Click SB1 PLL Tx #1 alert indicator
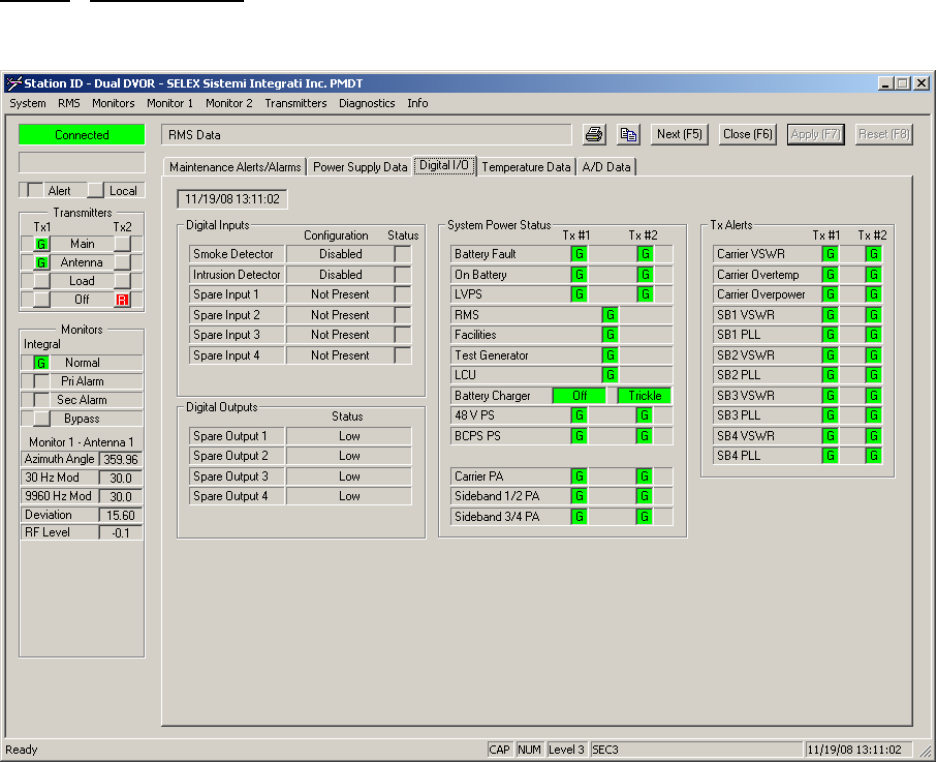936x762 pixels. click(x=830, y=335)
